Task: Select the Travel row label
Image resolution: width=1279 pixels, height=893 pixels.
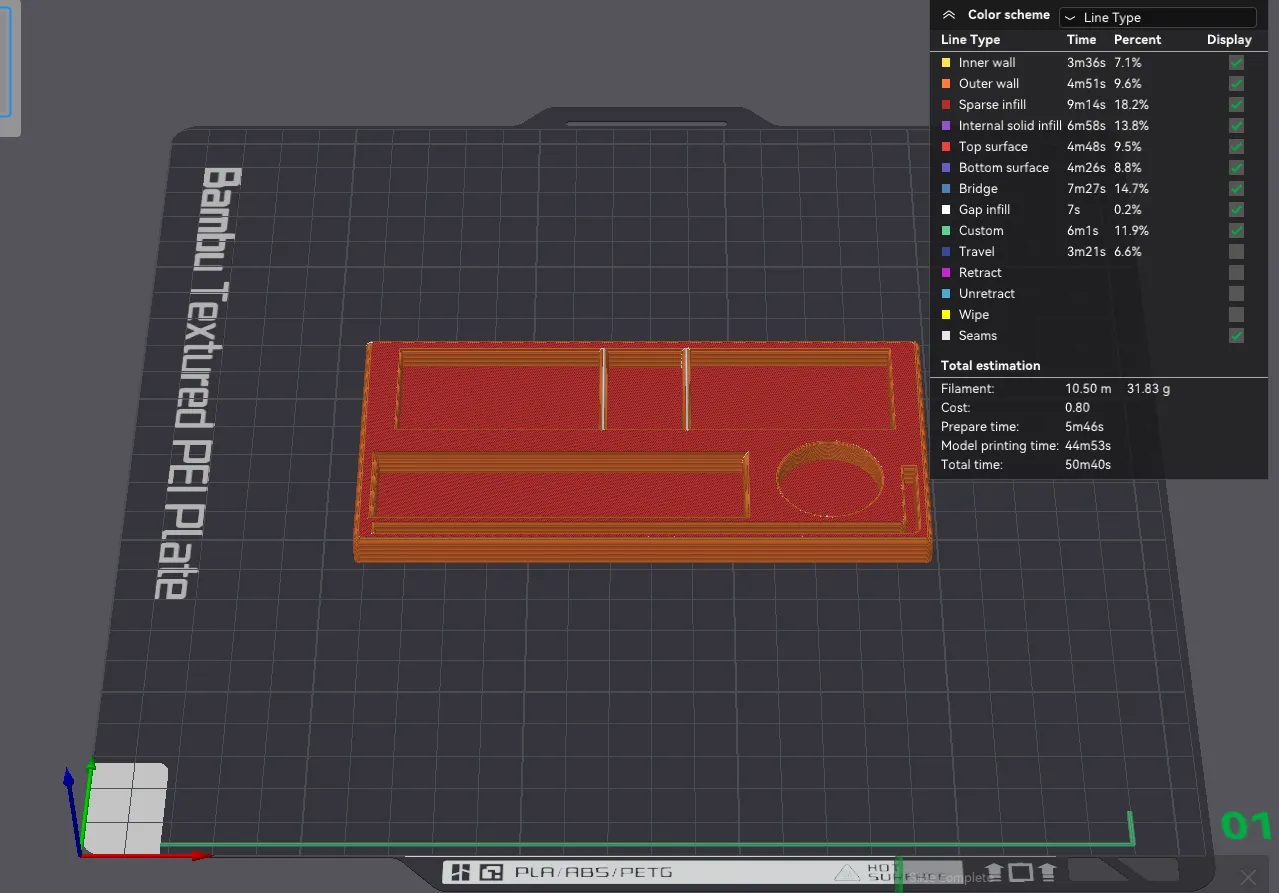Action: point(976,252)
